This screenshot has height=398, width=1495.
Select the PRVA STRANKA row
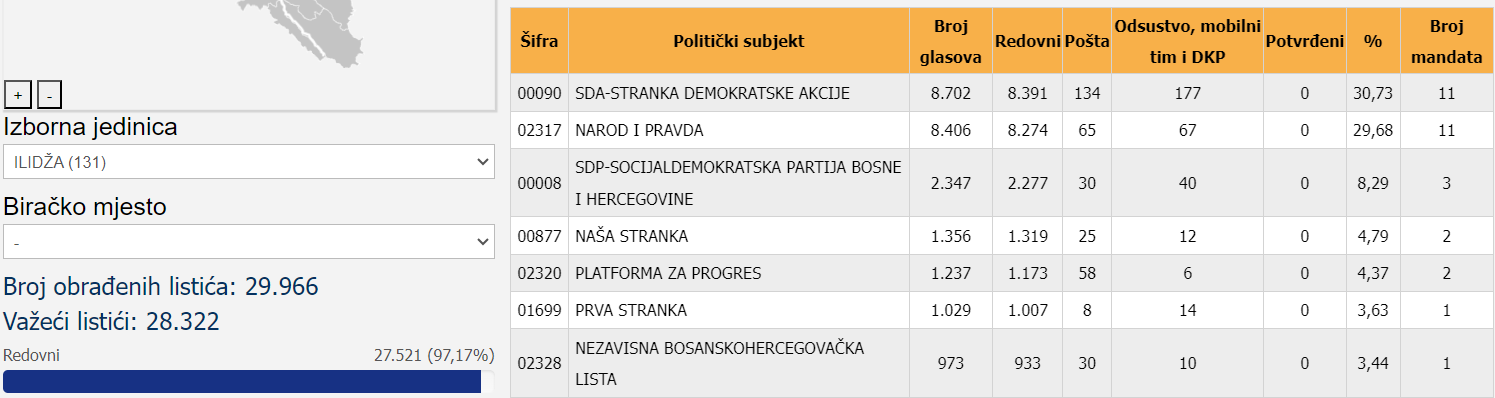1002,310
